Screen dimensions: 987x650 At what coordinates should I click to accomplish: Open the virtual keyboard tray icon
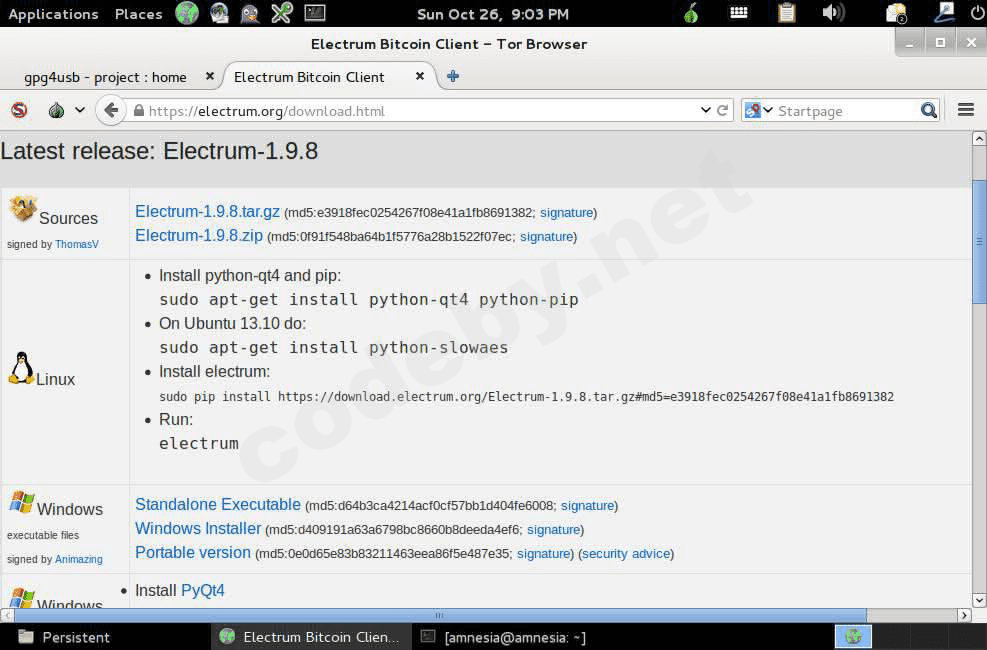point(738,13)
